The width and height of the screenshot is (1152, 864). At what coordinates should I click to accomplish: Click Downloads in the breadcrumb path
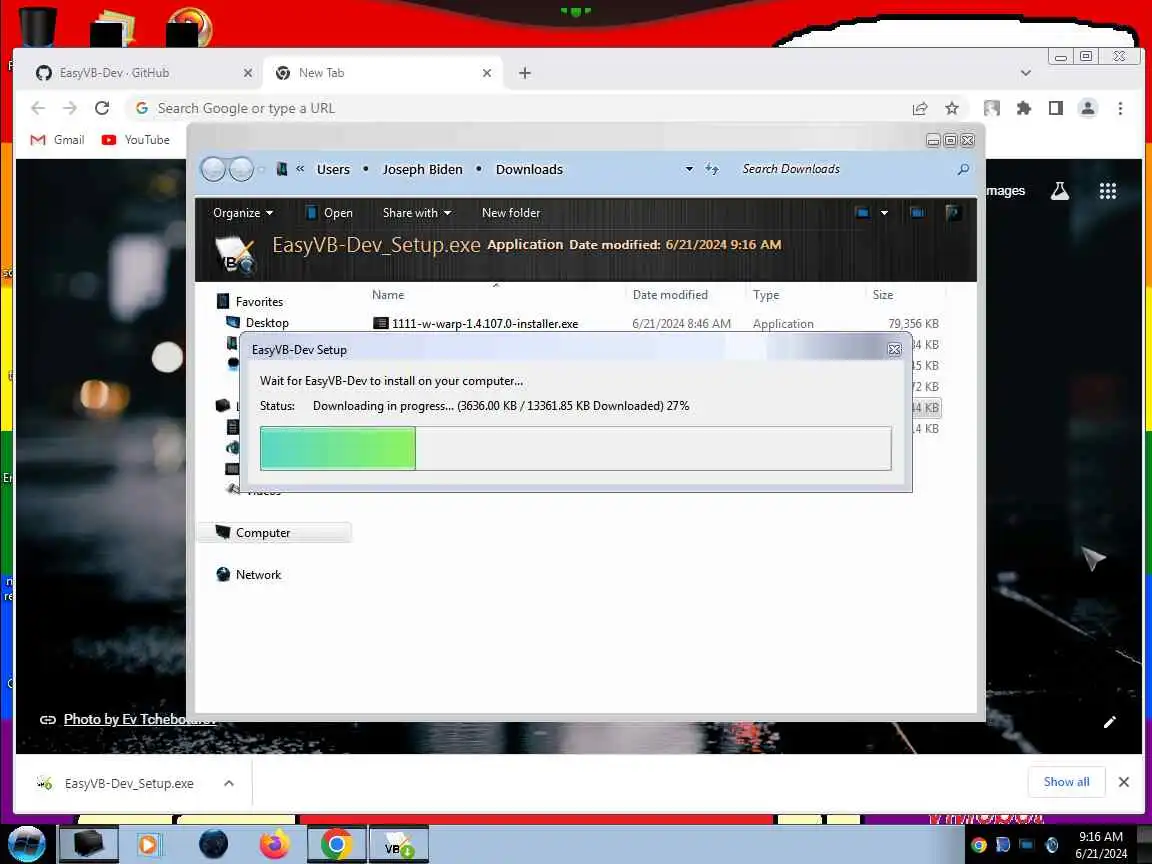(529, 169)
